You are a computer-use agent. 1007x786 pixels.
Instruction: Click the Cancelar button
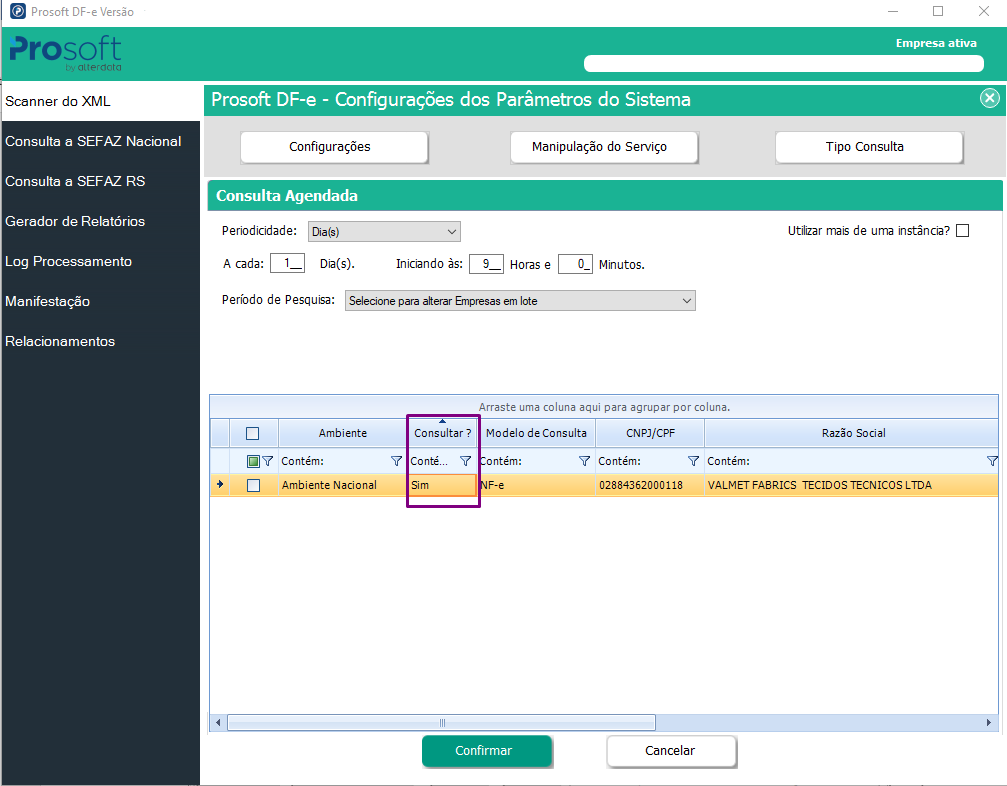671,751
